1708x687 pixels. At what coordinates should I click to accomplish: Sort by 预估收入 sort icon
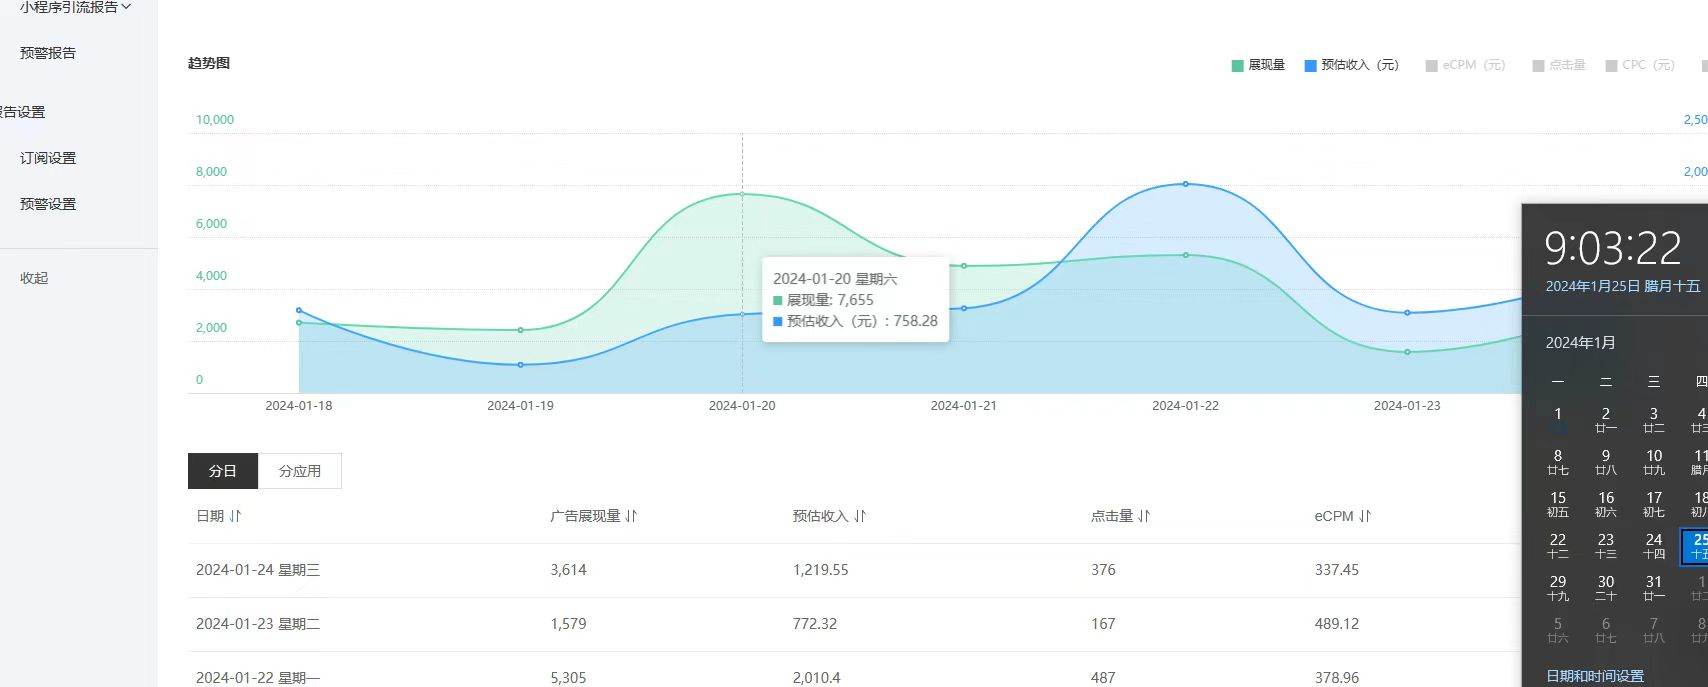click(x=860, y=516)
